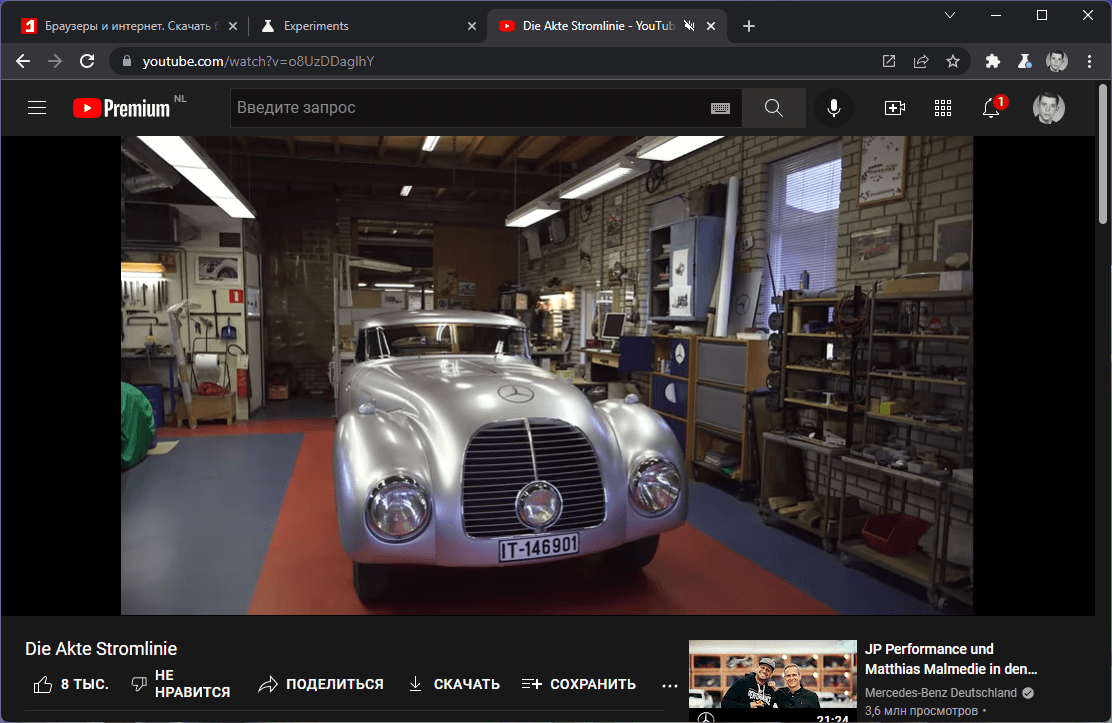The image size is (1112, 723).
Task: Click the СКАЧАТЬ download button
Action: (x=454, y=684)
